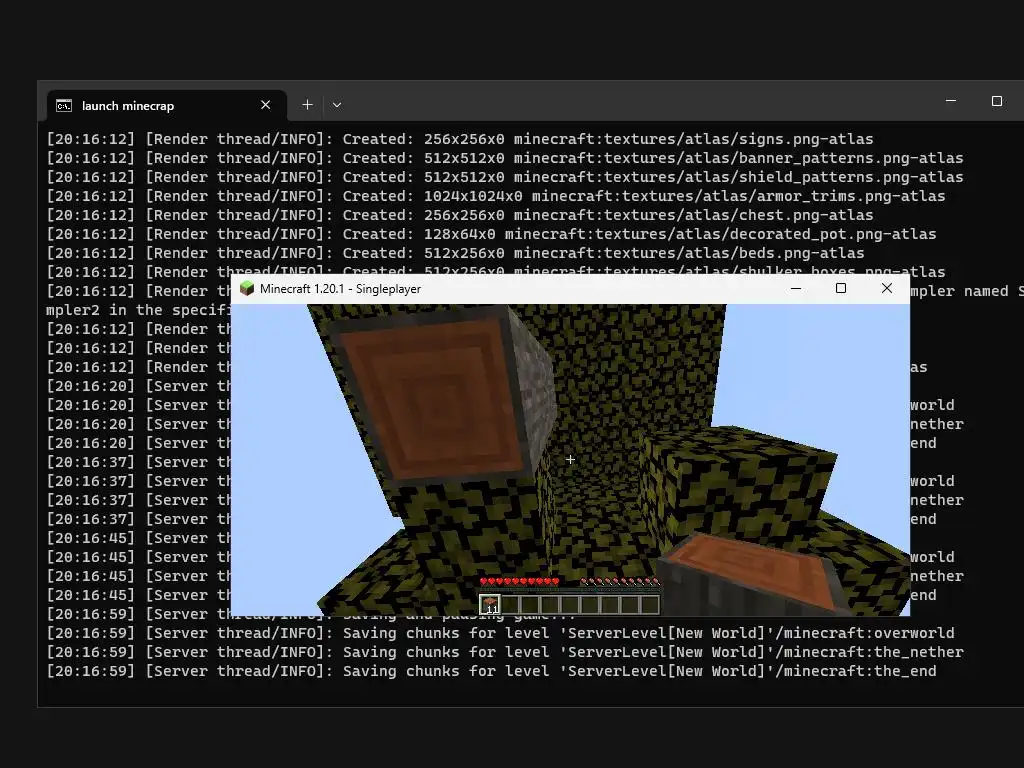The height and width of the screenshot is (768, 1024).
Task: Click the last log line ending minecraft:the_nether
Action: click(505, 652)
